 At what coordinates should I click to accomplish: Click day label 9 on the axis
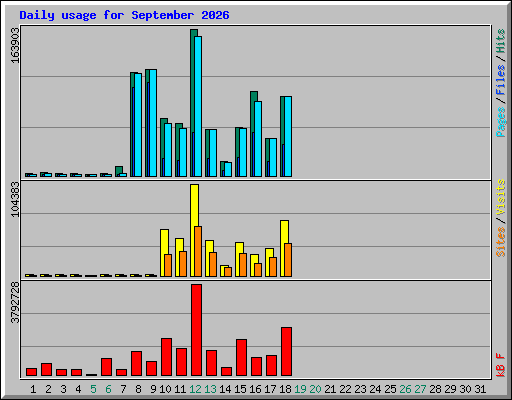click(x=153, y=389)
